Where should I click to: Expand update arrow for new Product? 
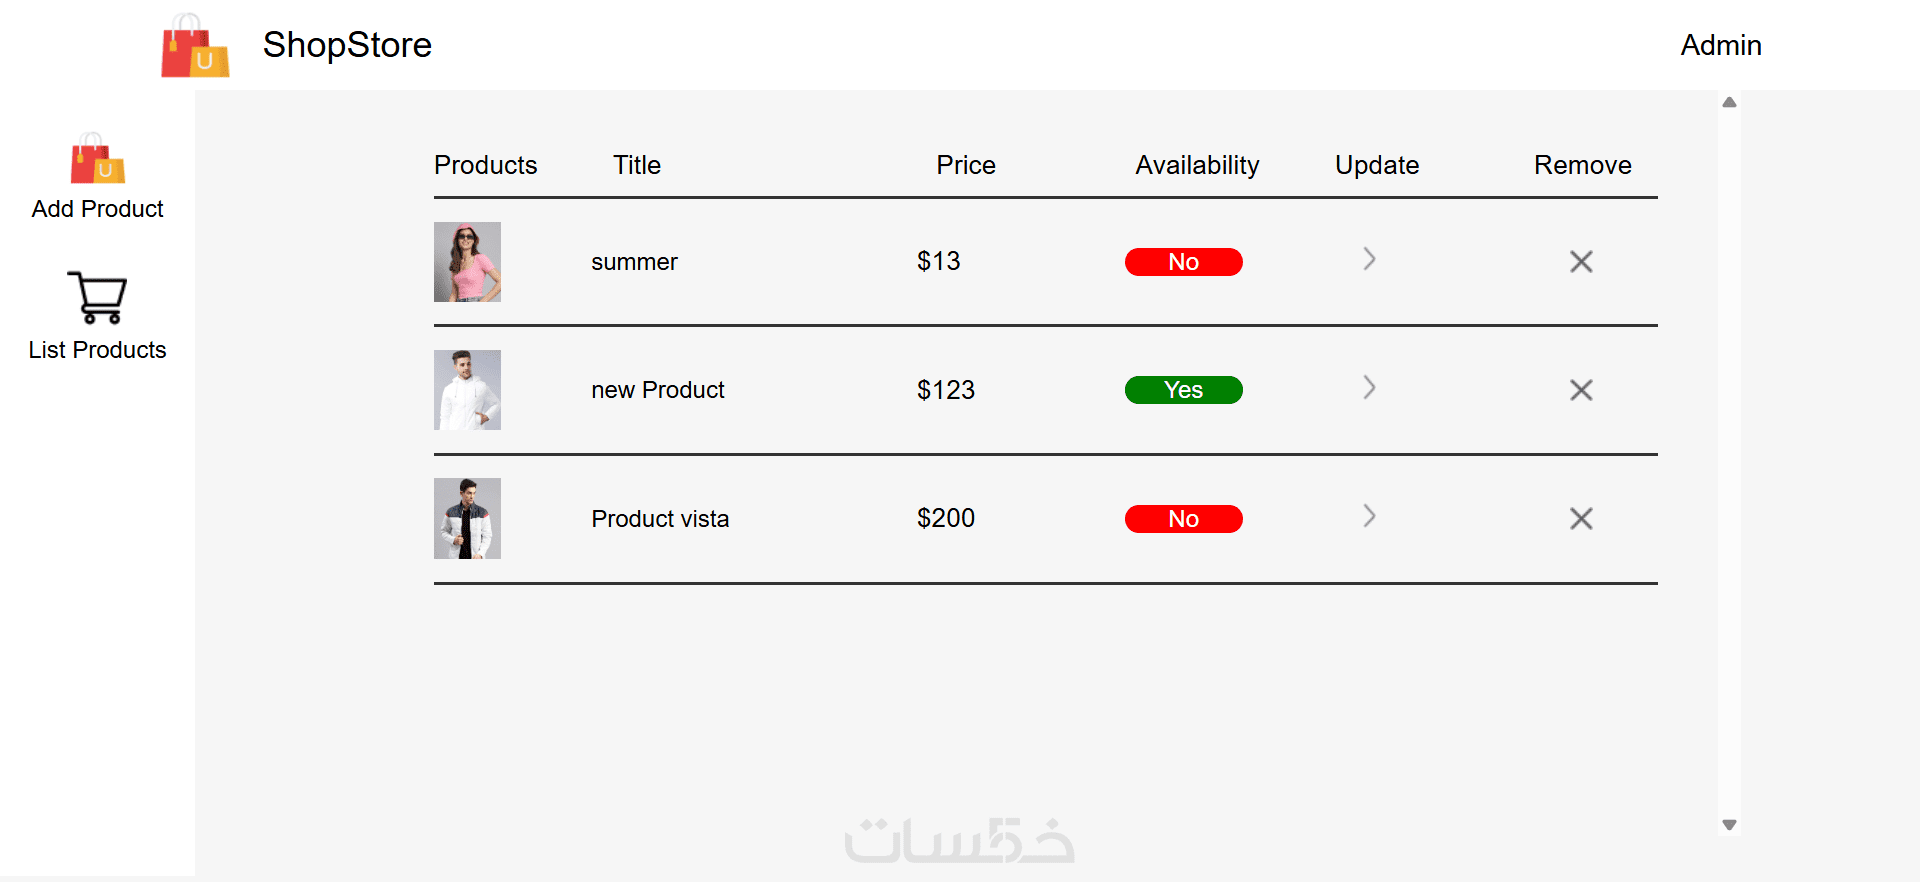(1369, 388)
